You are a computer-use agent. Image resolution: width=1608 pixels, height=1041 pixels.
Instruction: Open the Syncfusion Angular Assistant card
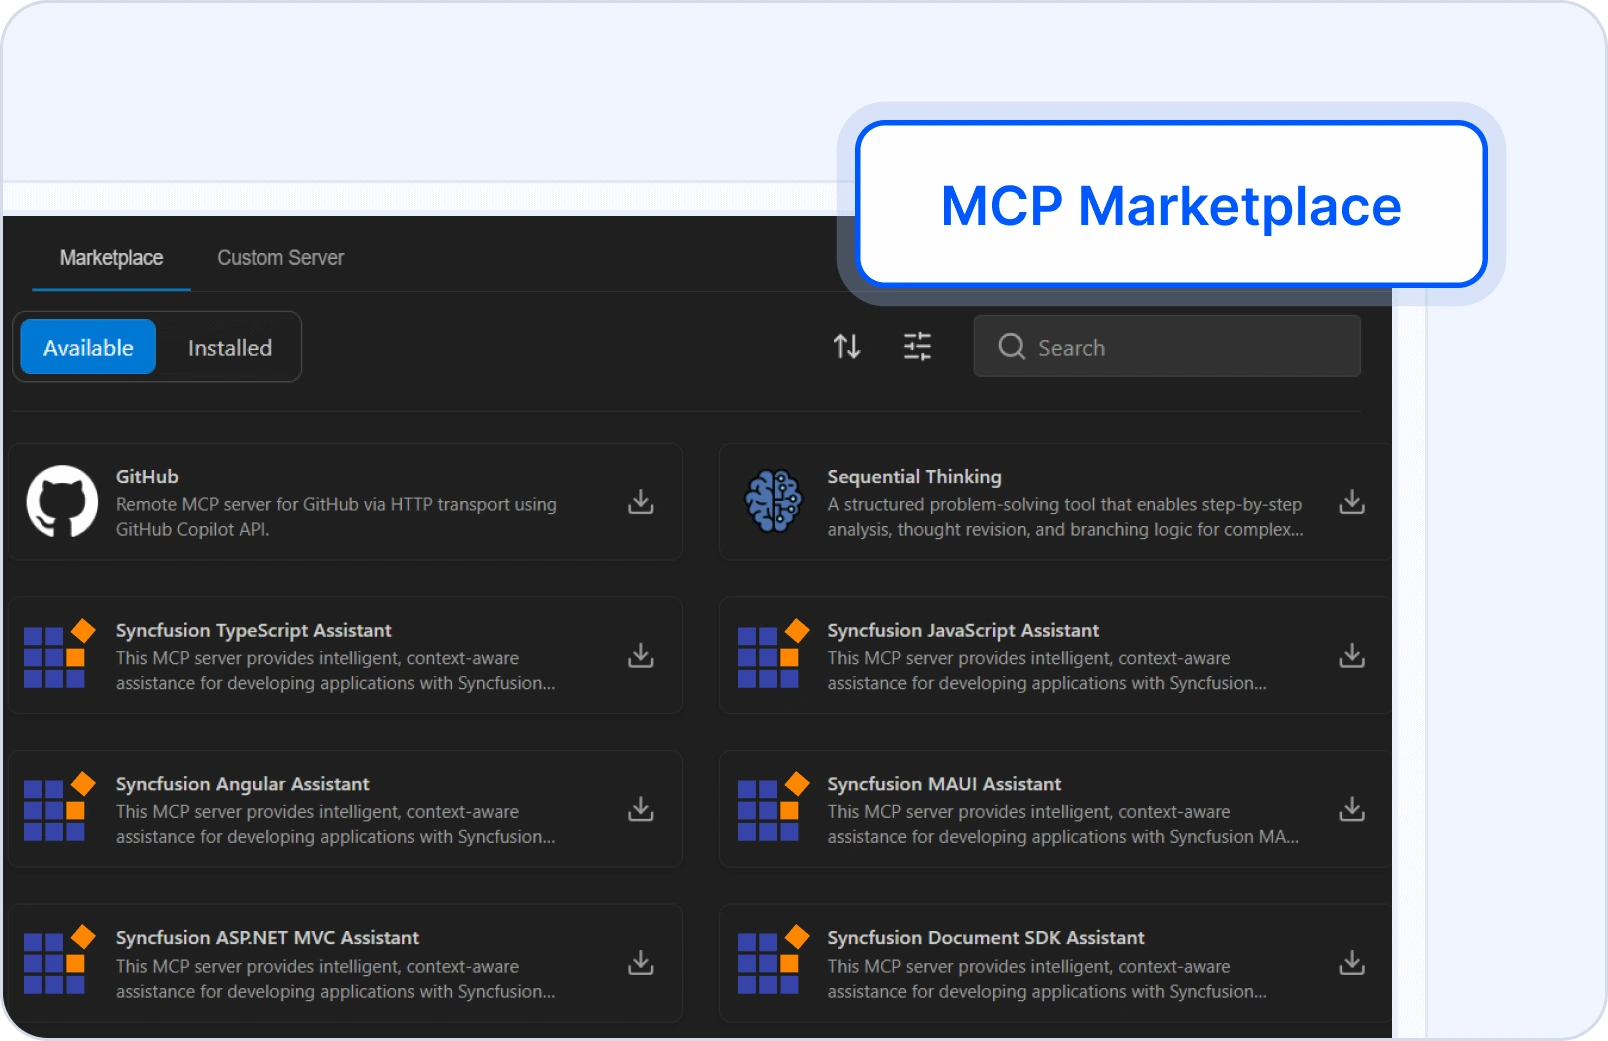[x=340, y=810]
